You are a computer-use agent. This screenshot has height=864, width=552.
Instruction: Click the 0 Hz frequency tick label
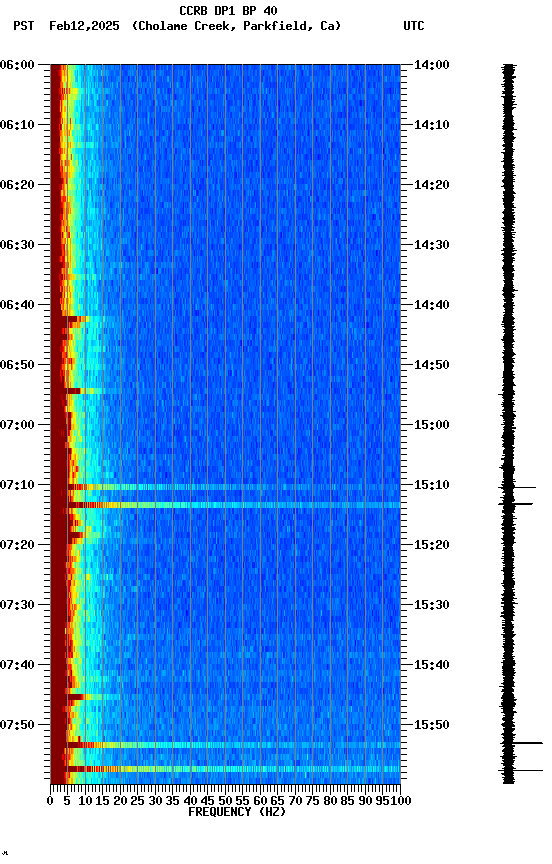(51, 802)
